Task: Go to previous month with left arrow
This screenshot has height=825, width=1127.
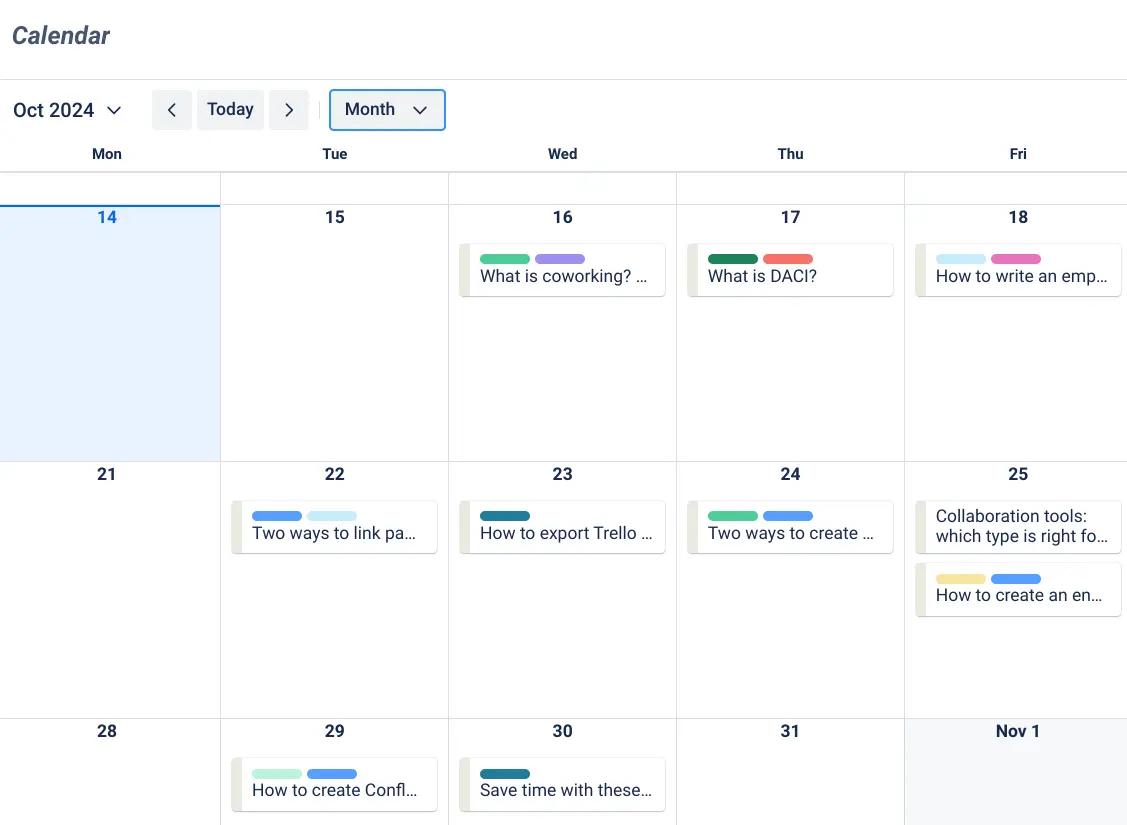Action: coord(172,110)
